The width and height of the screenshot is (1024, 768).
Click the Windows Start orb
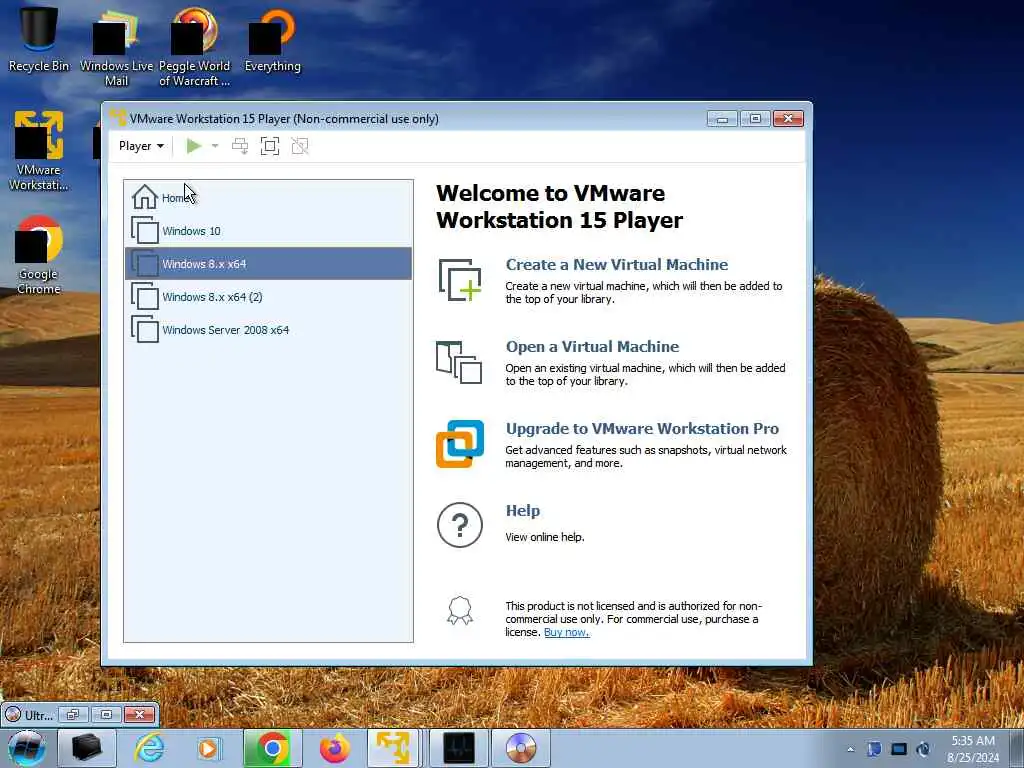(27, 748)
